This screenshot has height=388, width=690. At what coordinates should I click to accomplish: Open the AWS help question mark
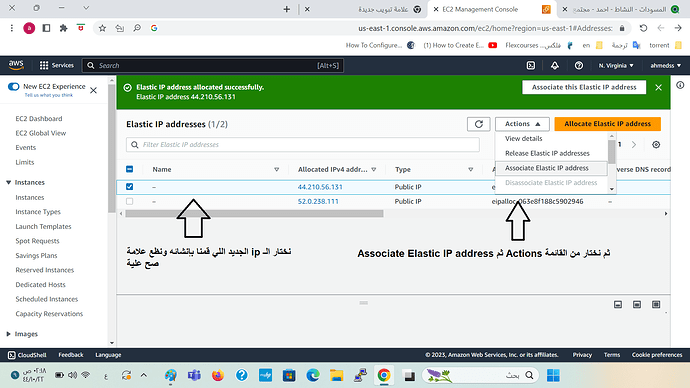579,65
